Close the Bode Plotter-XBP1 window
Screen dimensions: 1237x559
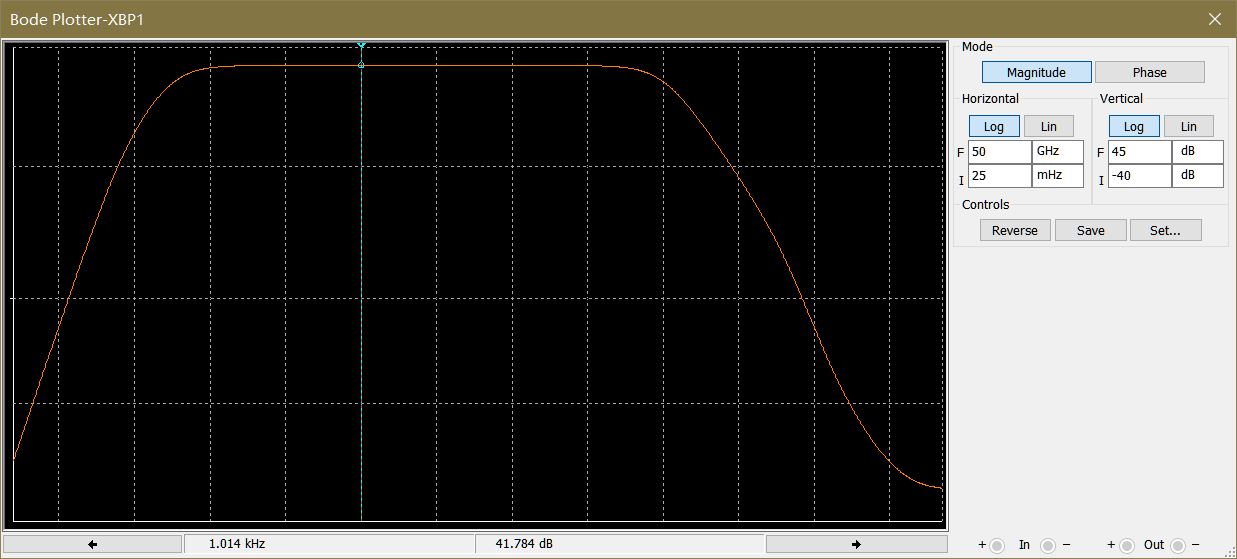pyautogui.click(x=1215, y=19)
